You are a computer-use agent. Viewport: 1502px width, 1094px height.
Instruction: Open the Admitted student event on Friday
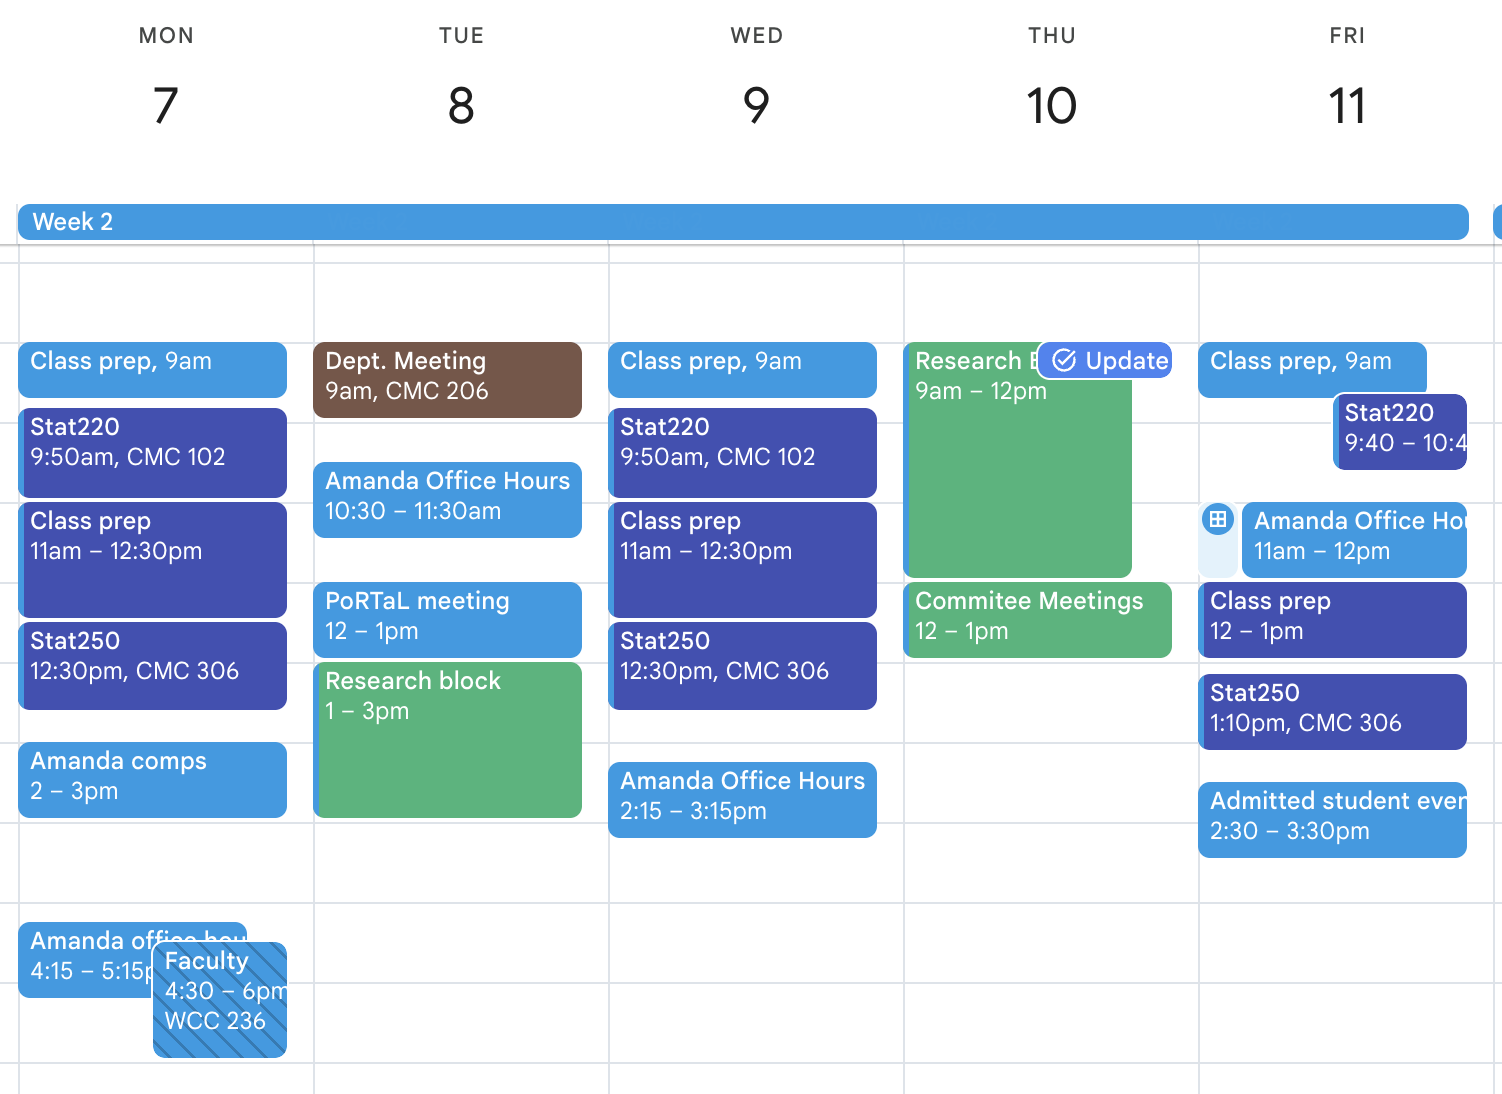(x=1332, y=819)
